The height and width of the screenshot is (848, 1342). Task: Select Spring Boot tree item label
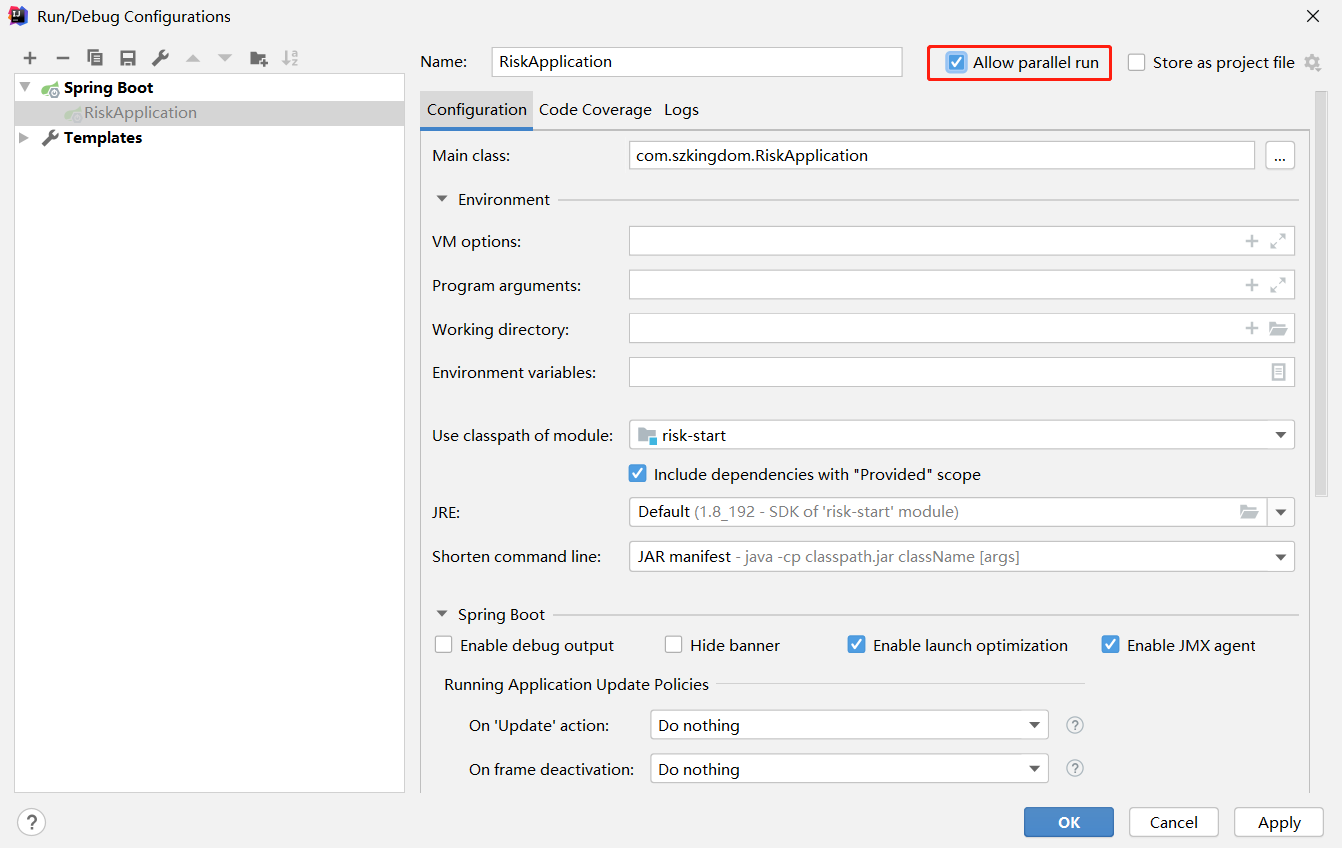point(109,88)
